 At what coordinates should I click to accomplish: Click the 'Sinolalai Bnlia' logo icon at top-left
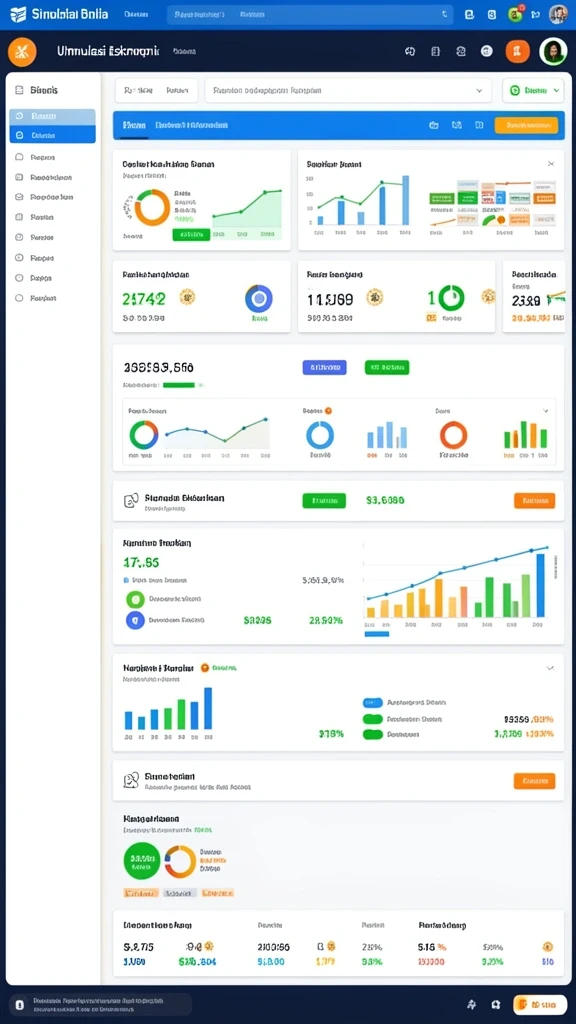(x=18, y=14)
